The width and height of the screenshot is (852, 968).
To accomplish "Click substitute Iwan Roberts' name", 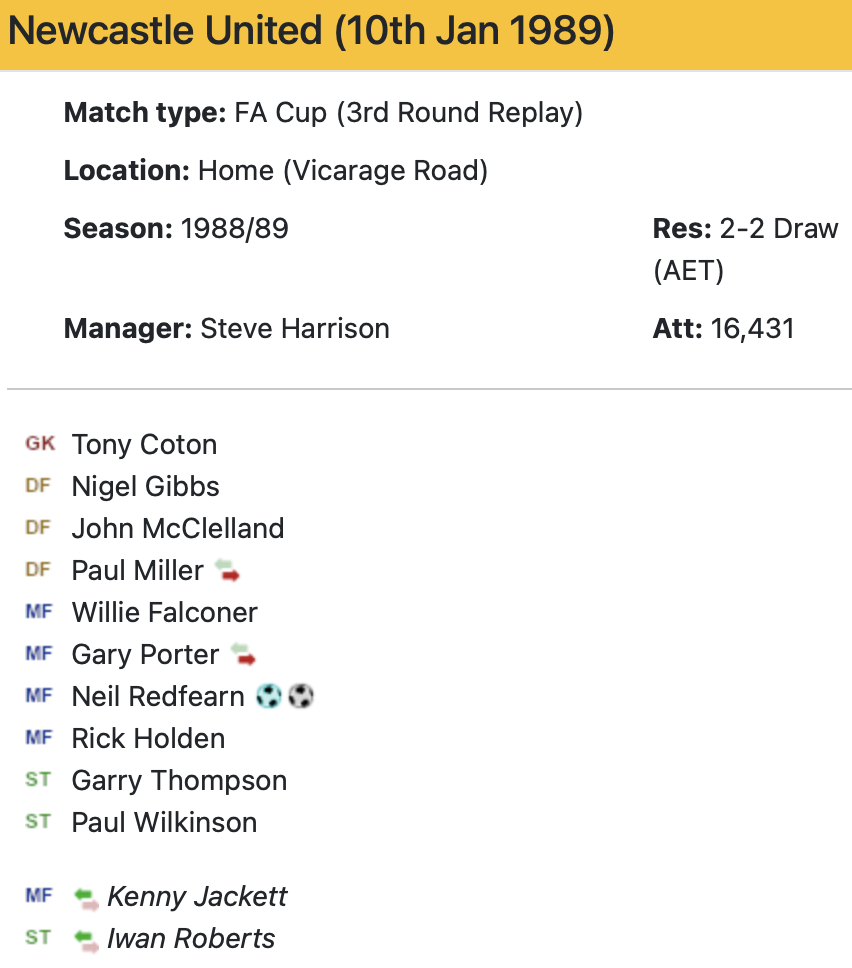I will pyautogui.click(x=191, y=939).
